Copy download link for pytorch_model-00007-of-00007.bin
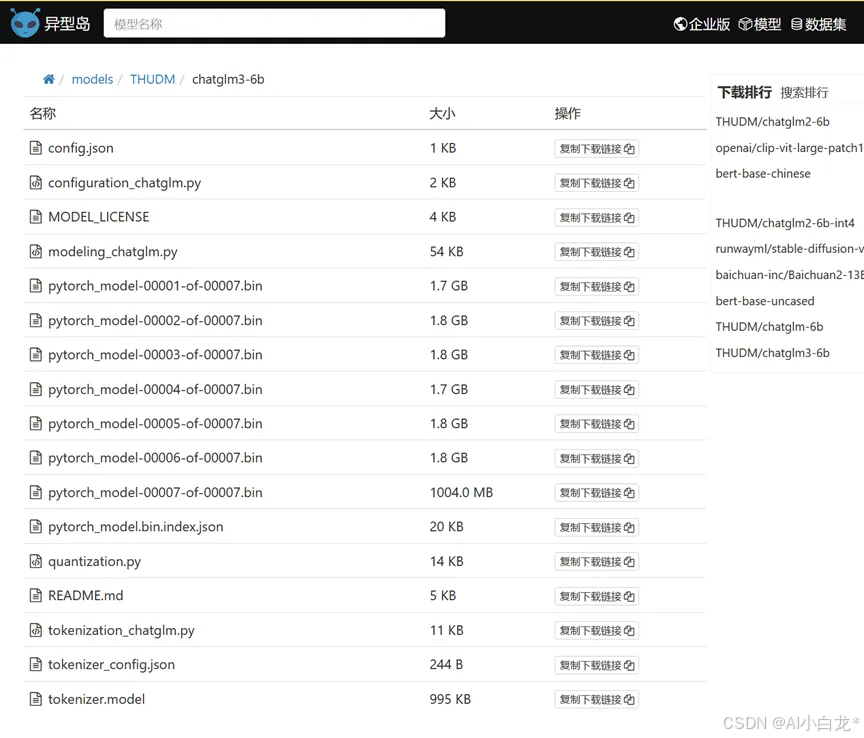The image size is (864, 738). click(597, 493)
